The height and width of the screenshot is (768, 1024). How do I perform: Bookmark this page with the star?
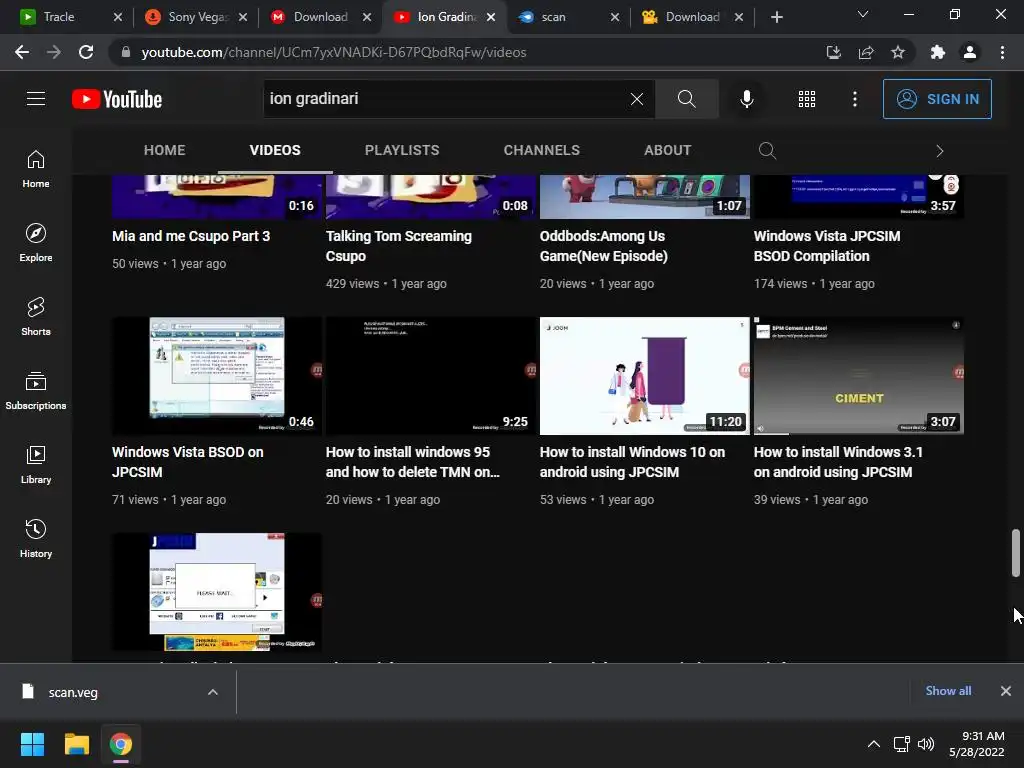click(898, 52)
